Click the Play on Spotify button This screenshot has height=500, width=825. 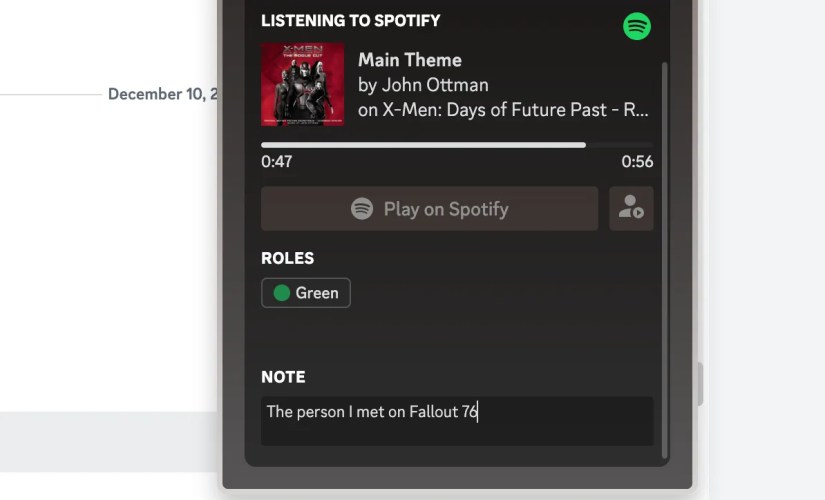429,208
